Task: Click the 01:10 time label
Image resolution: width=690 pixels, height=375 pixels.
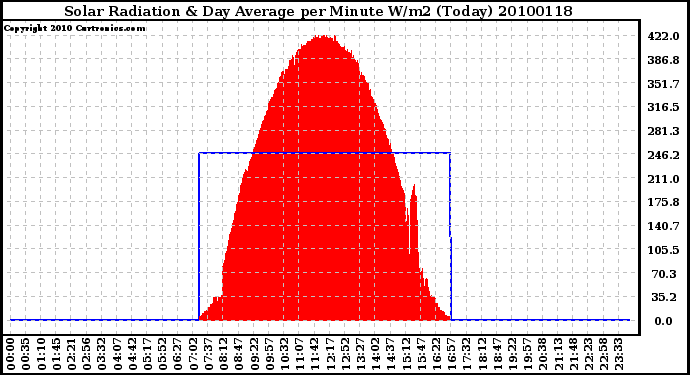Action: coord(41,354)
